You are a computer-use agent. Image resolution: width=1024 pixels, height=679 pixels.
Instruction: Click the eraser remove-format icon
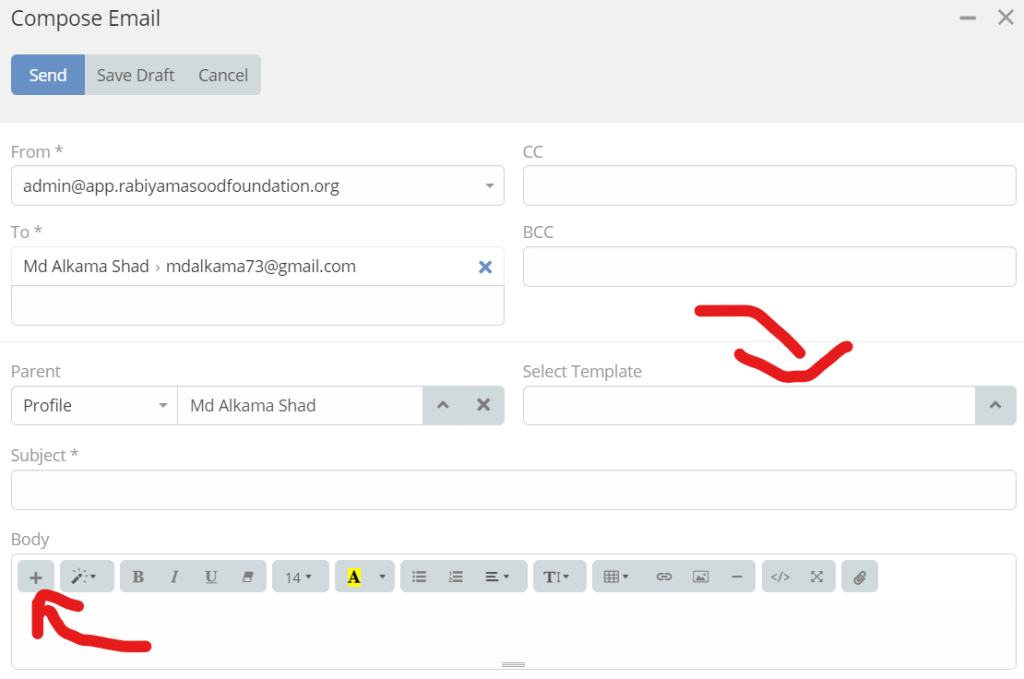(x=248, y=576)
